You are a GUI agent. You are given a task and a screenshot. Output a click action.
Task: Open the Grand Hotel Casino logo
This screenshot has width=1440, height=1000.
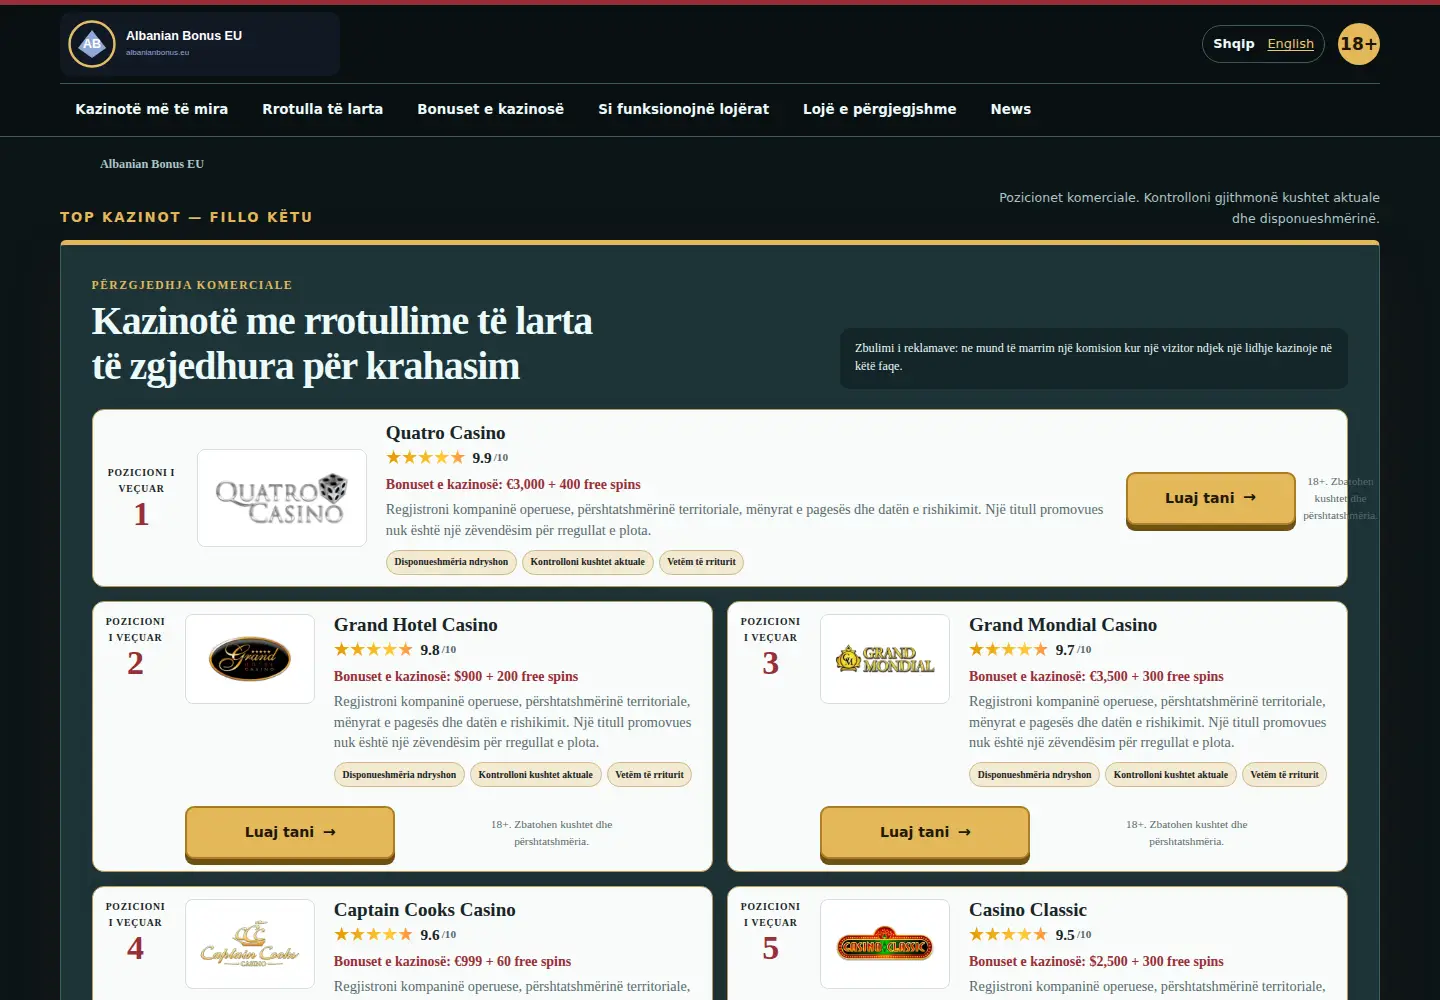click(x=250, y=659)
